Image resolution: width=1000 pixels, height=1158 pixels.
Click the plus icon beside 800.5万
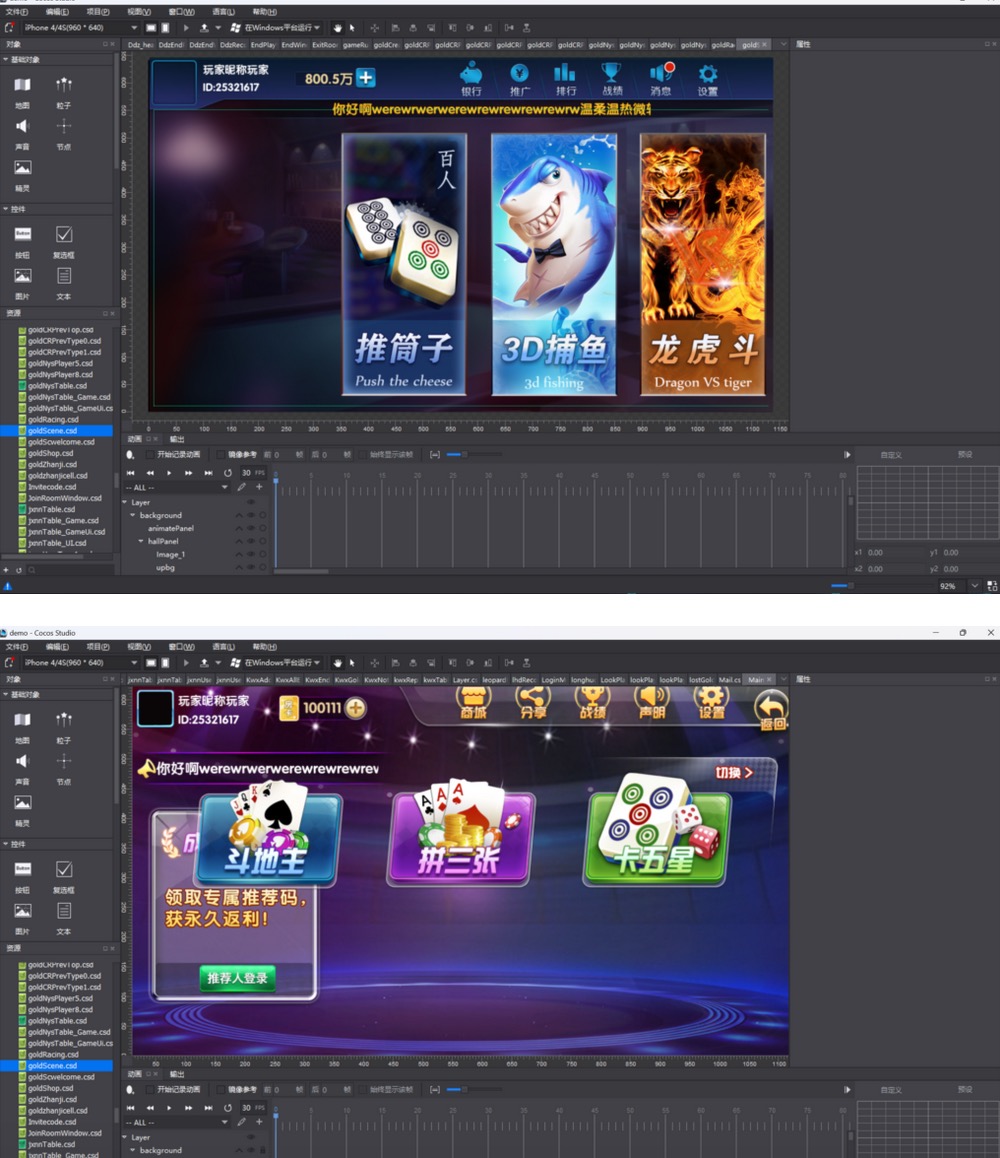point(366,78)
